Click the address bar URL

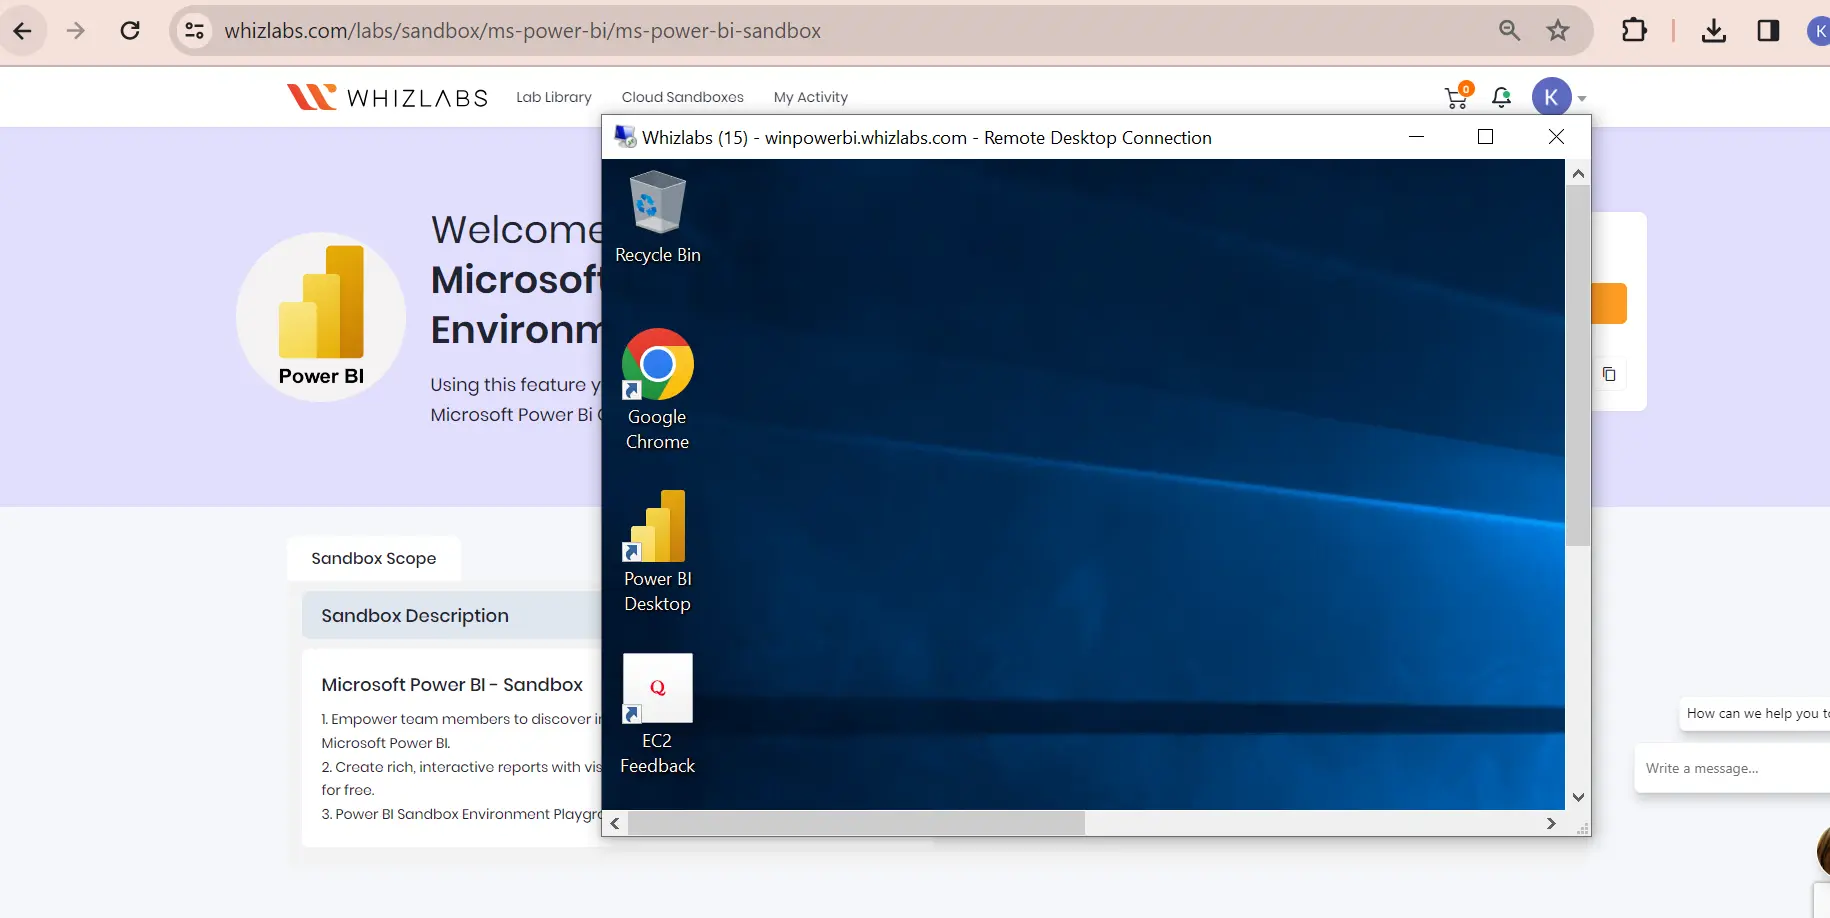(523, 31)
